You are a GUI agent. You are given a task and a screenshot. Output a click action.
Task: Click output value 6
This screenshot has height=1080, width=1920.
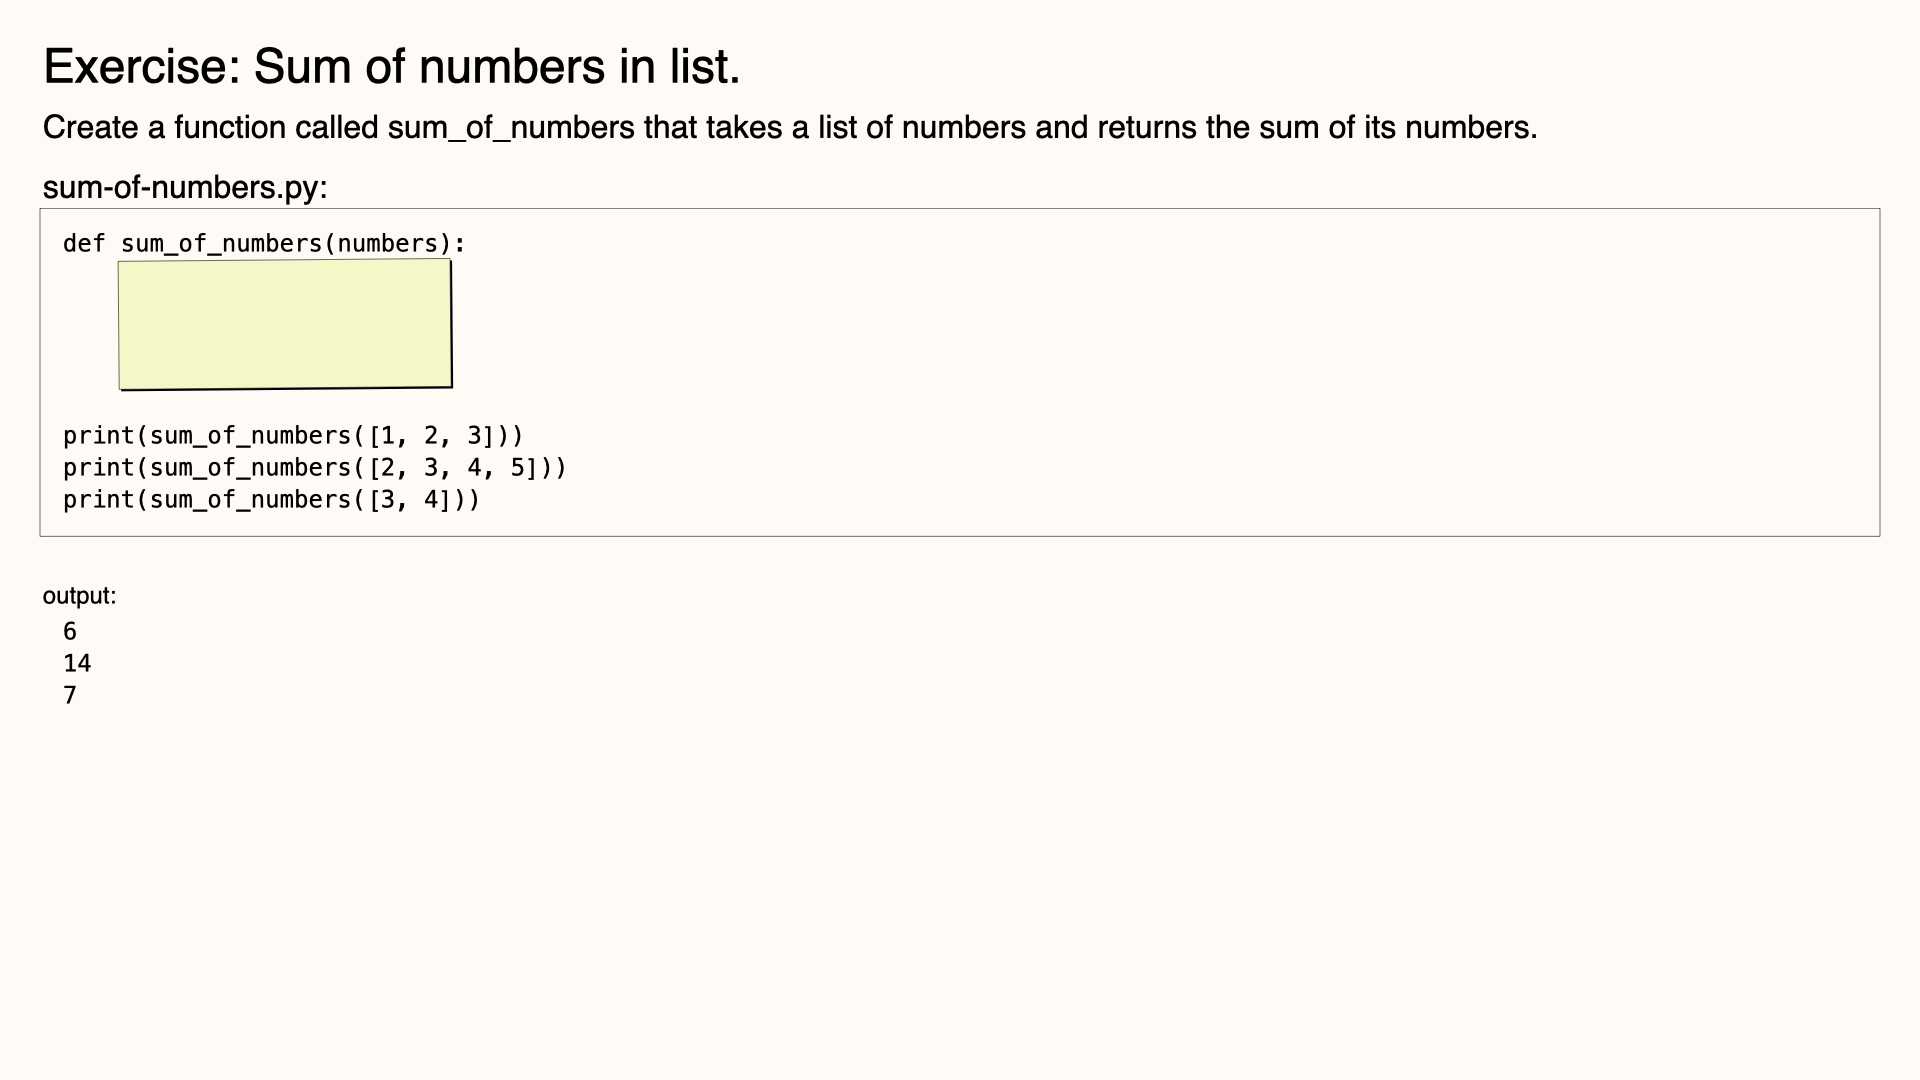[70, 631]
